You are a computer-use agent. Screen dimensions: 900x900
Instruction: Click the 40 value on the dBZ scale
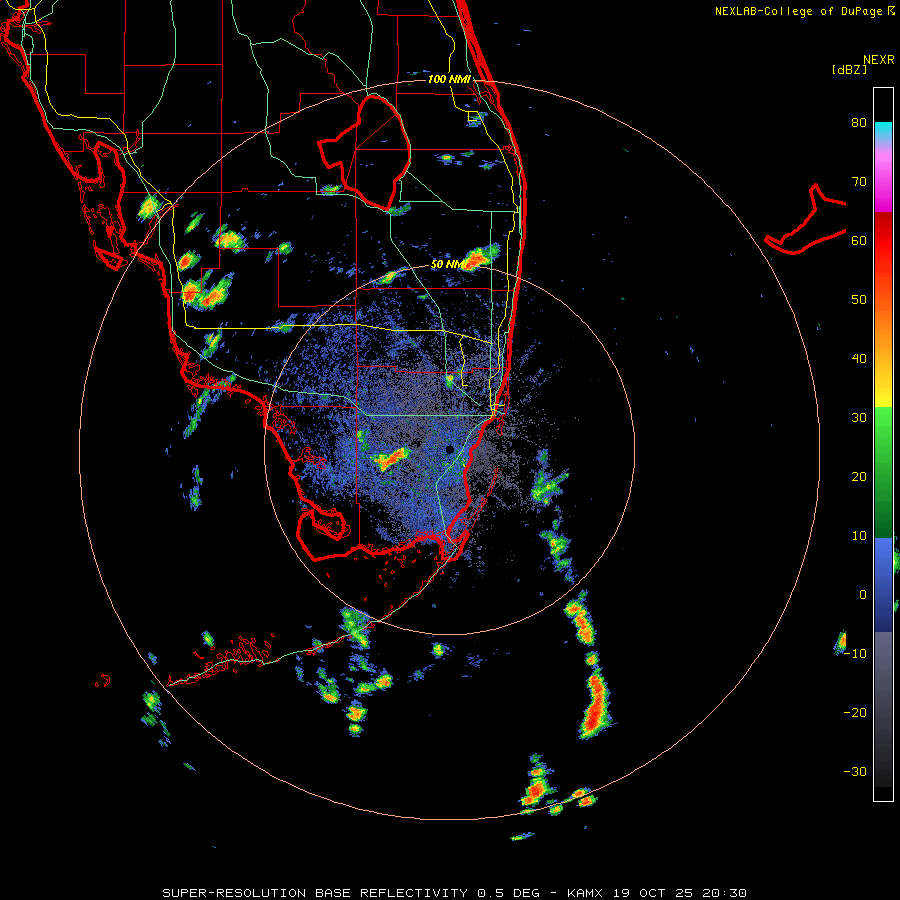click(859, 359)
